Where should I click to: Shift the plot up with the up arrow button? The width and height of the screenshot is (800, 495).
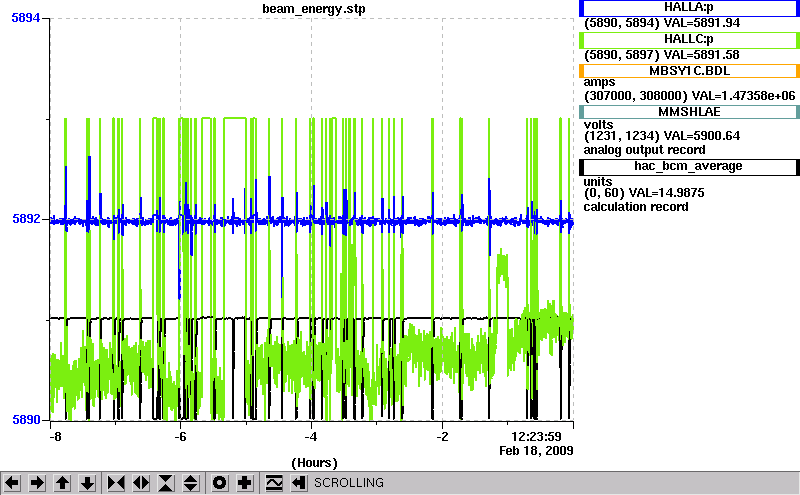pos(62,483)
